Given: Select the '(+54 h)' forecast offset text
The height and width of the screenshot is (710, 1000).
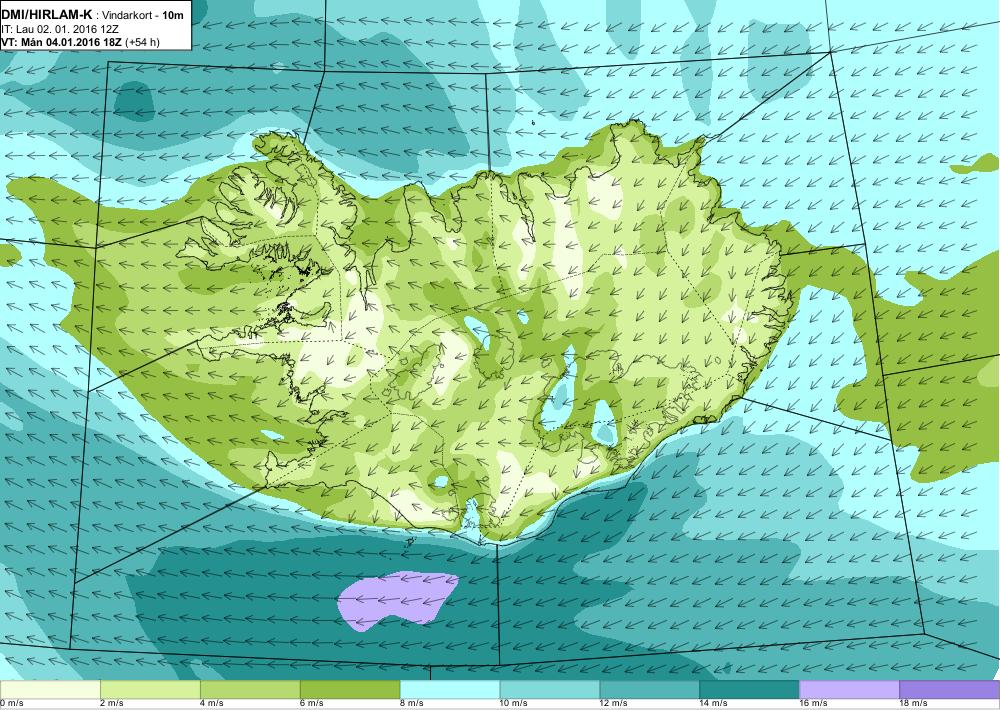Looking at the screenshot, I should tap(143, 43).
